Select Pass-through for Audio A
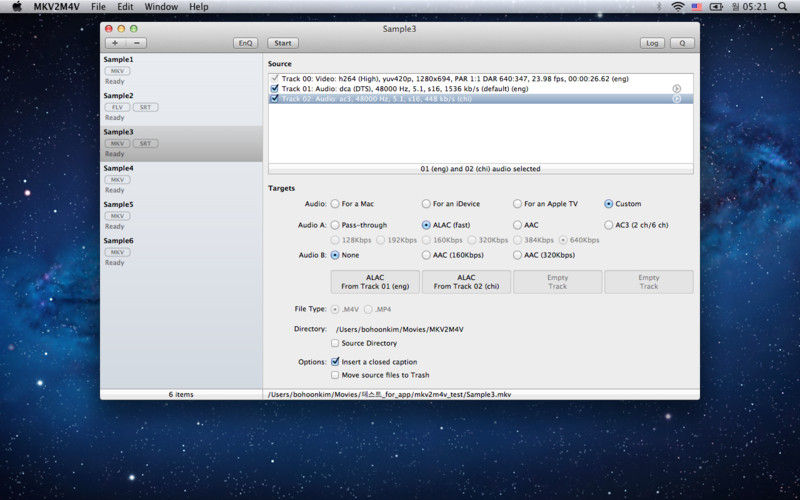This screenshot has height=500, width=800. pos(335,225)
